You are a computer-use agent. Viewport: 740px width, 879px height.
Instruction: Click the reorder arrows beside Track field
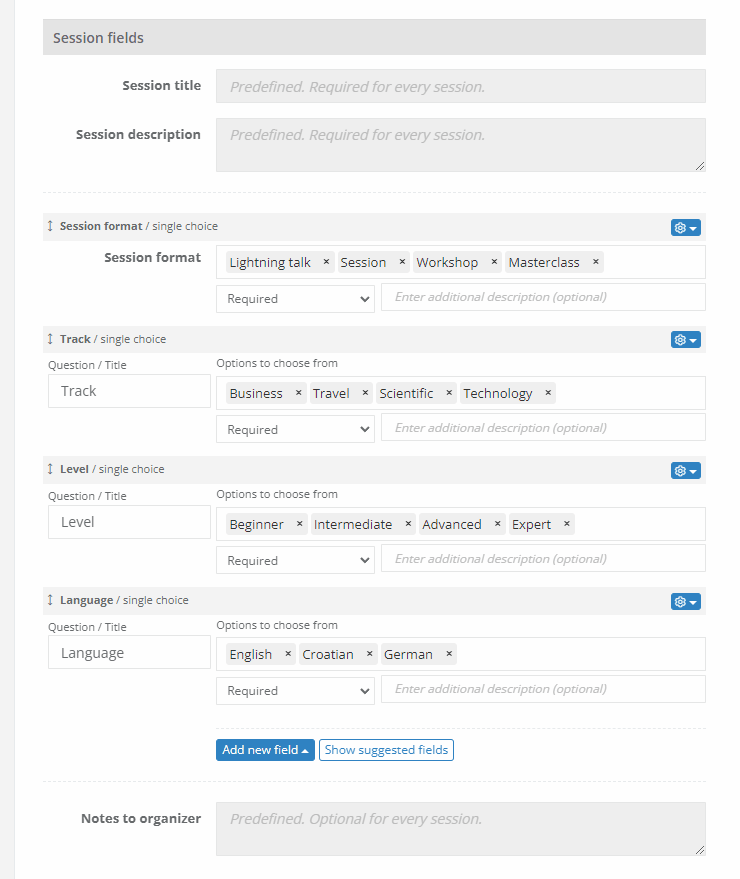point(51,339)
